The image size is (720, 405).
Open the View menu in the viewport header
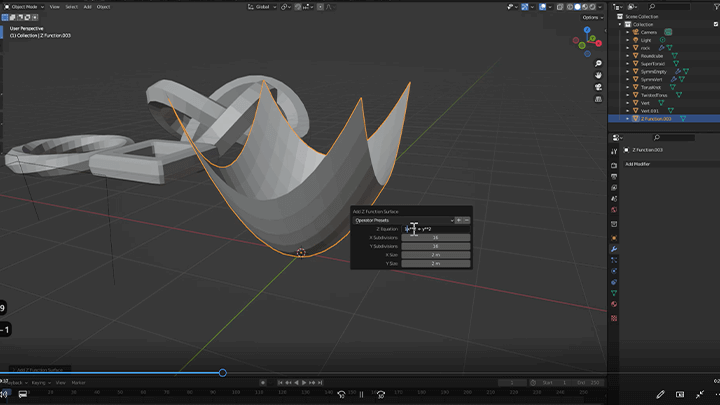click(x=54, y=7)
